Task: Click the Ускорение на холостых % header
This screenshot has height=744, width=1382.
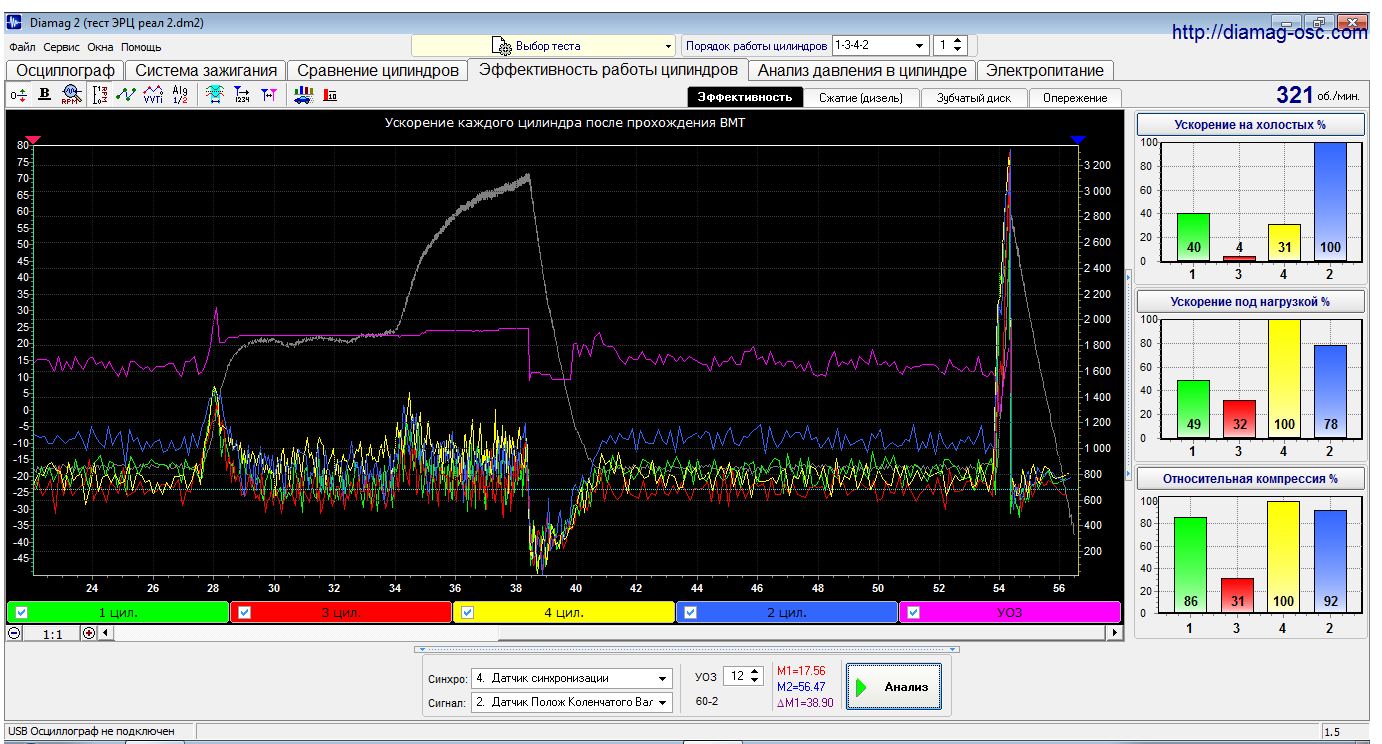Action: (x=1251, y=124)
